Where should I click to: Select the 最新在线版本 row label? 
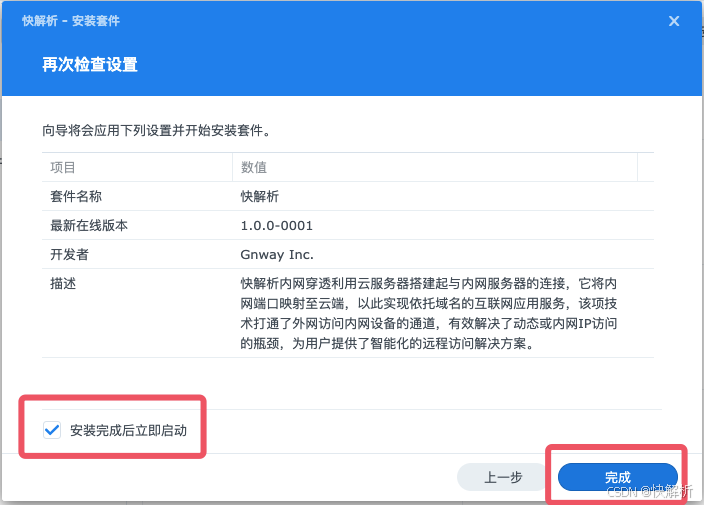(89, 225)
